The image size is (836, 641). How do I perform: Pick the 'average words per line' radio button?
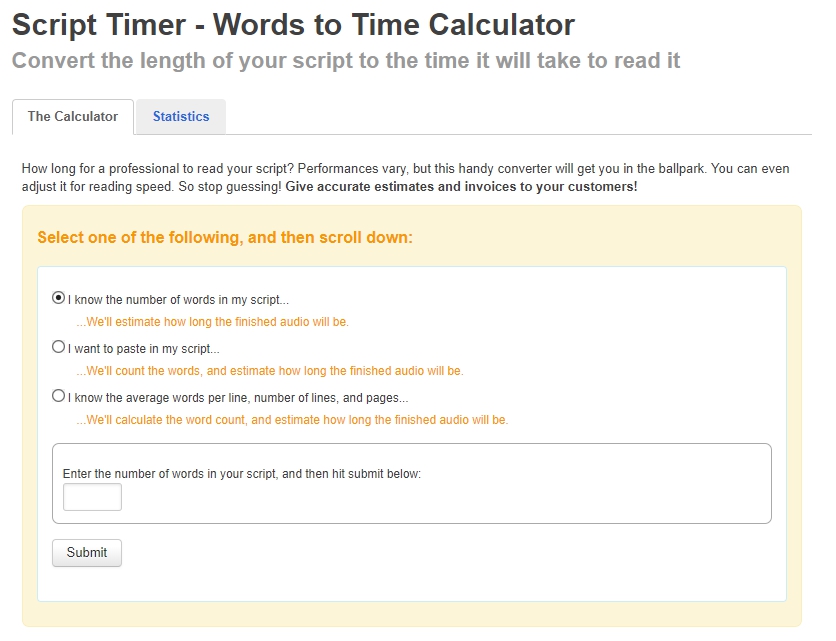pyautogui.click(x=58, y=396)
